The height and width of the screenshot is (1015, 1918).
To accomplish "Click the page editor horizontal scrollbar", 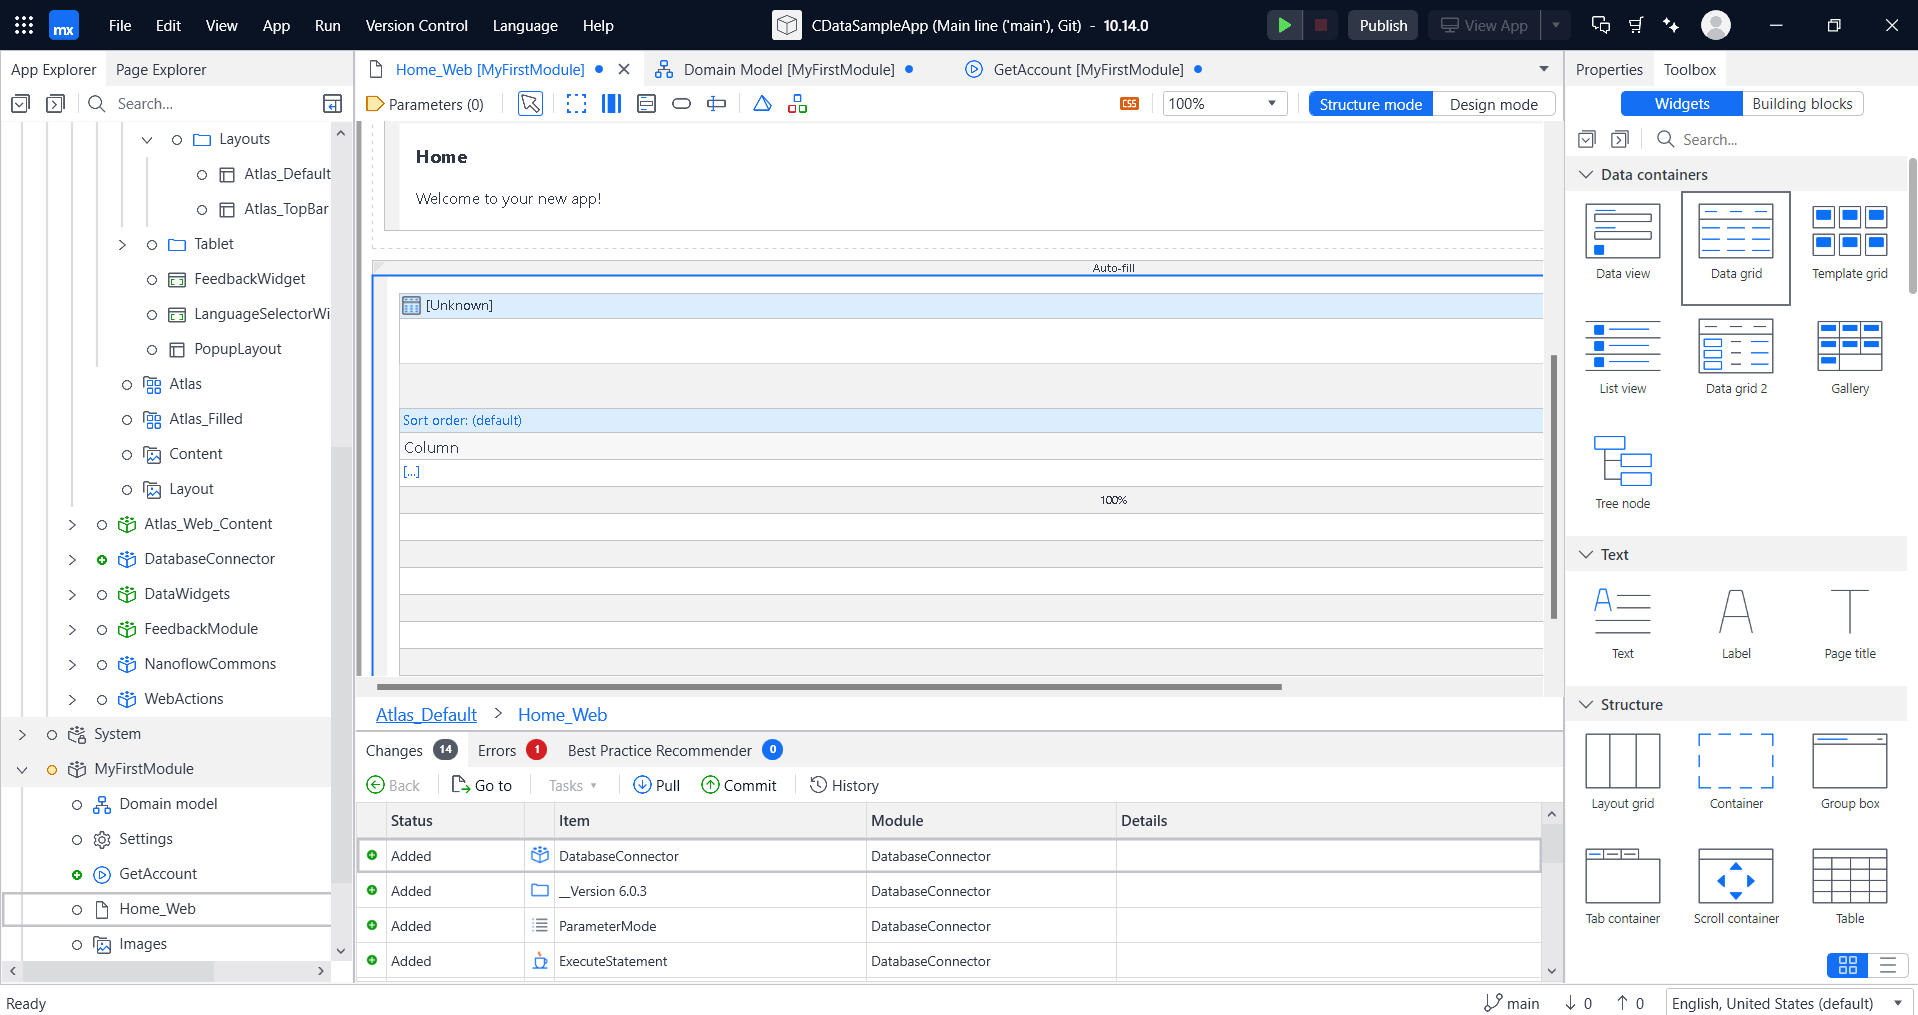I will pyautogui.click(x=828, y=687).
